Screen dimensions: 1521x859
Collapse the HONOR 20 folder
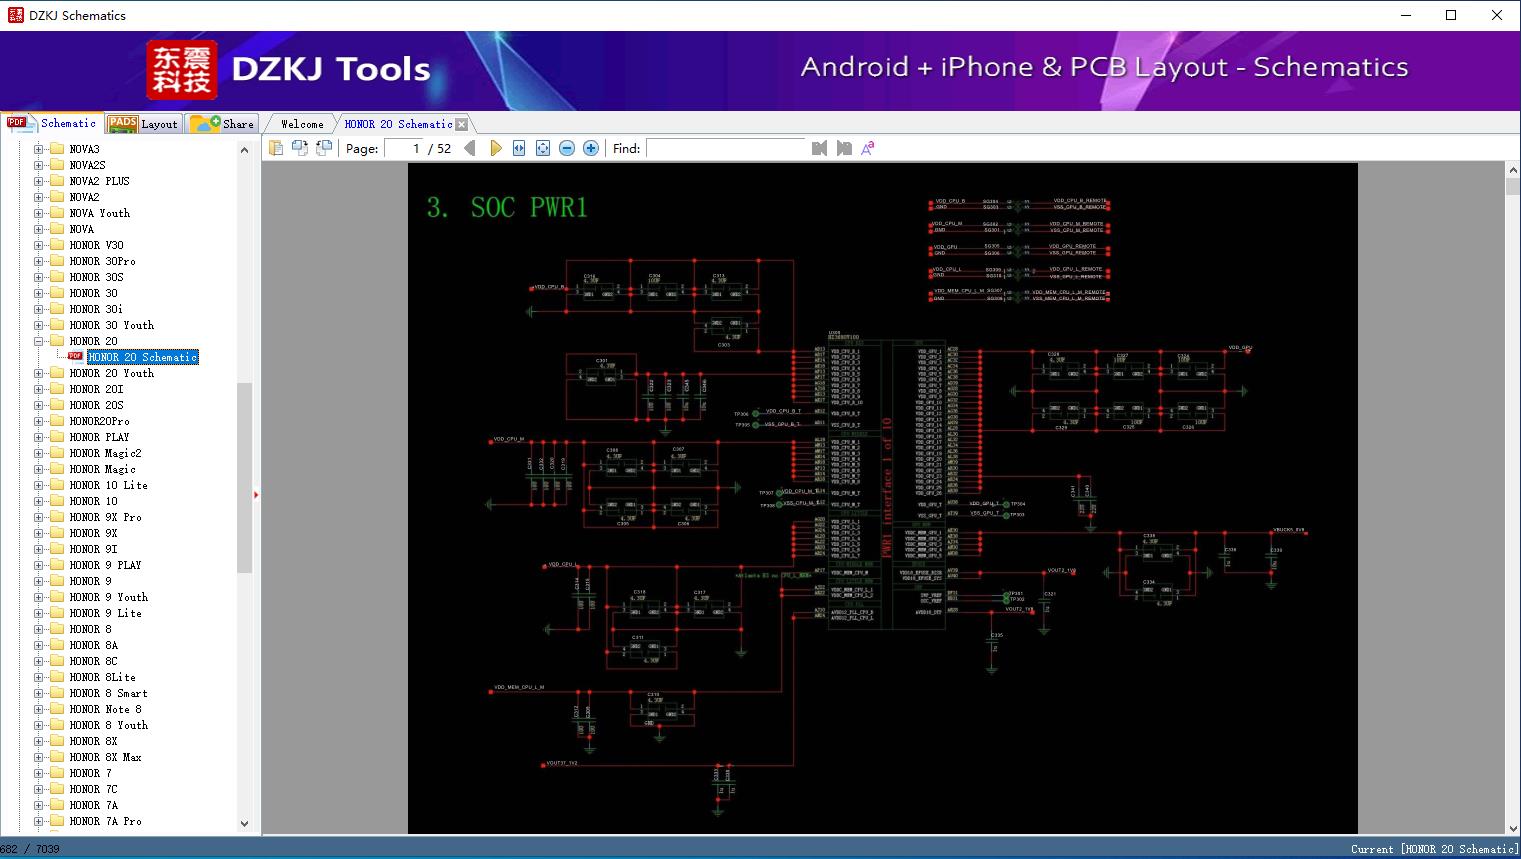[x=39, y=341]
